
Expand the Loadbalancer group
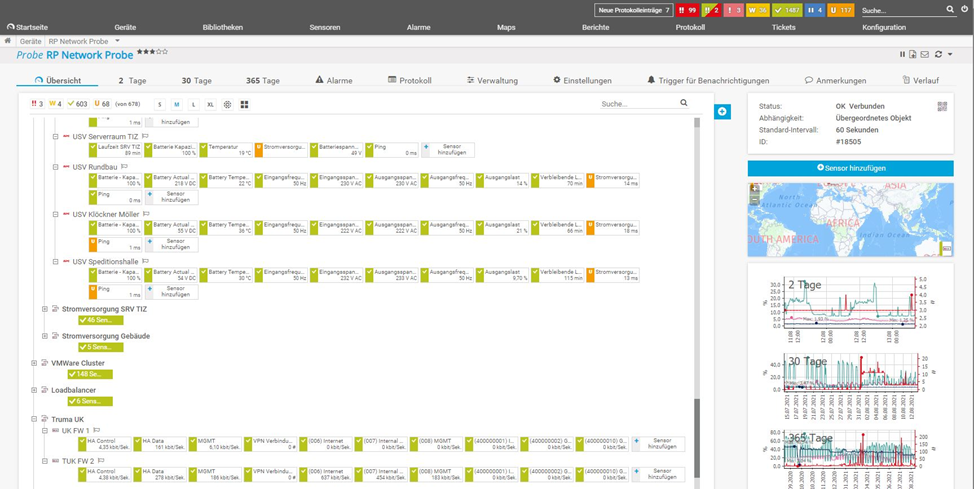pyautogui.click(x=34, y=390)
